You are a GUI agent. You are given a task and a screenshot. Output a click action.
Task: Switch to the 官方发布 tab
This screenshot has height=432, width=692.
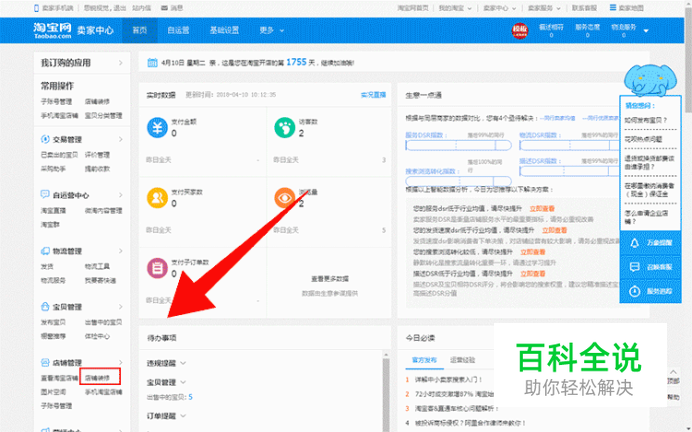(424, 360)
